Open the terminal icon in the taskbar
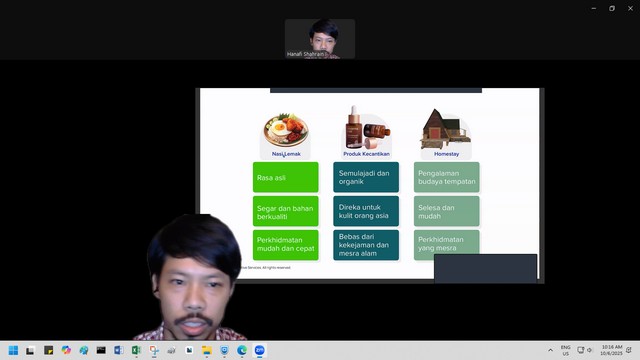The width and height of the screenshot is (640, 360). (x=101, y=350)
